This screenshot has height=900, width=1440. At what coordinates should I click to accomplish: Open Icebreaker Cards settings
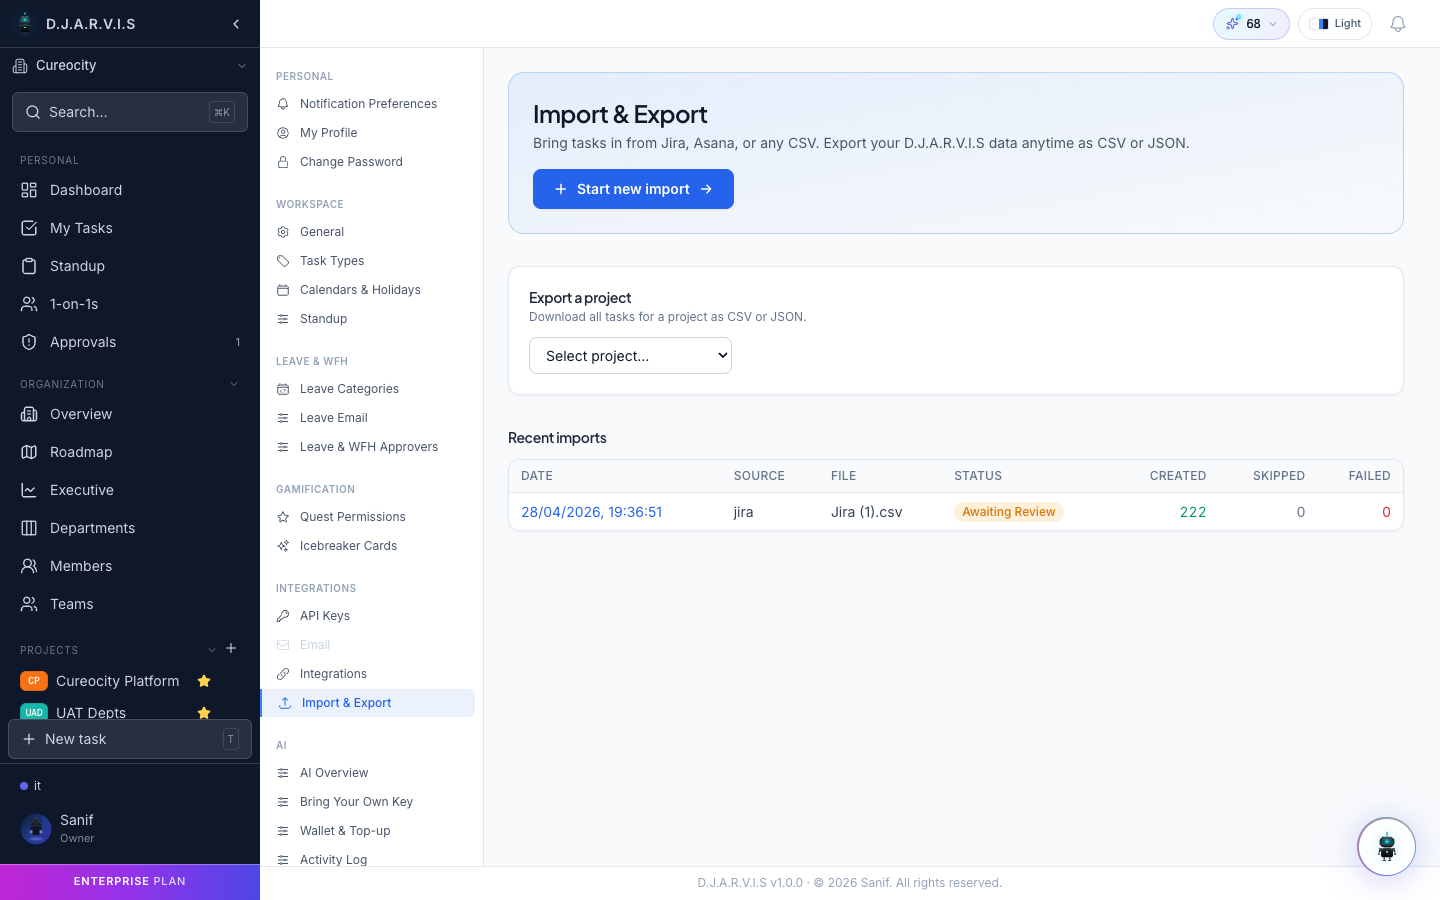pyautogui.click(x=368, y=546)
